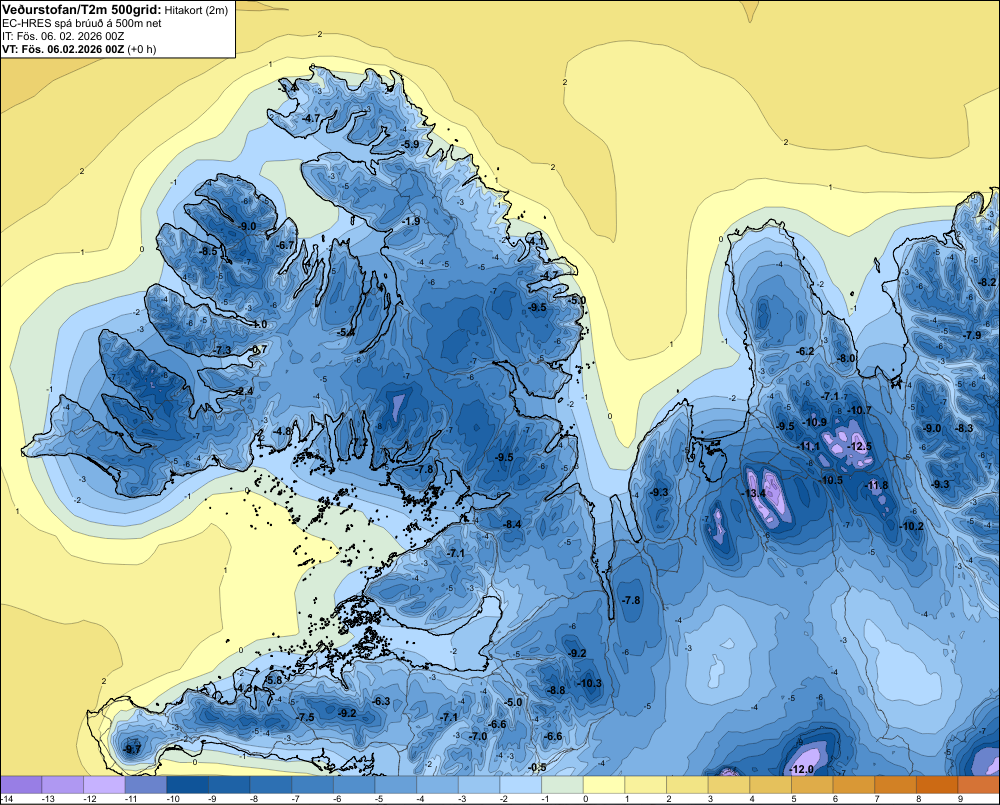Click the -8.5 temperature label
This screenshot has width=1000, height=805.
[208, 251]
